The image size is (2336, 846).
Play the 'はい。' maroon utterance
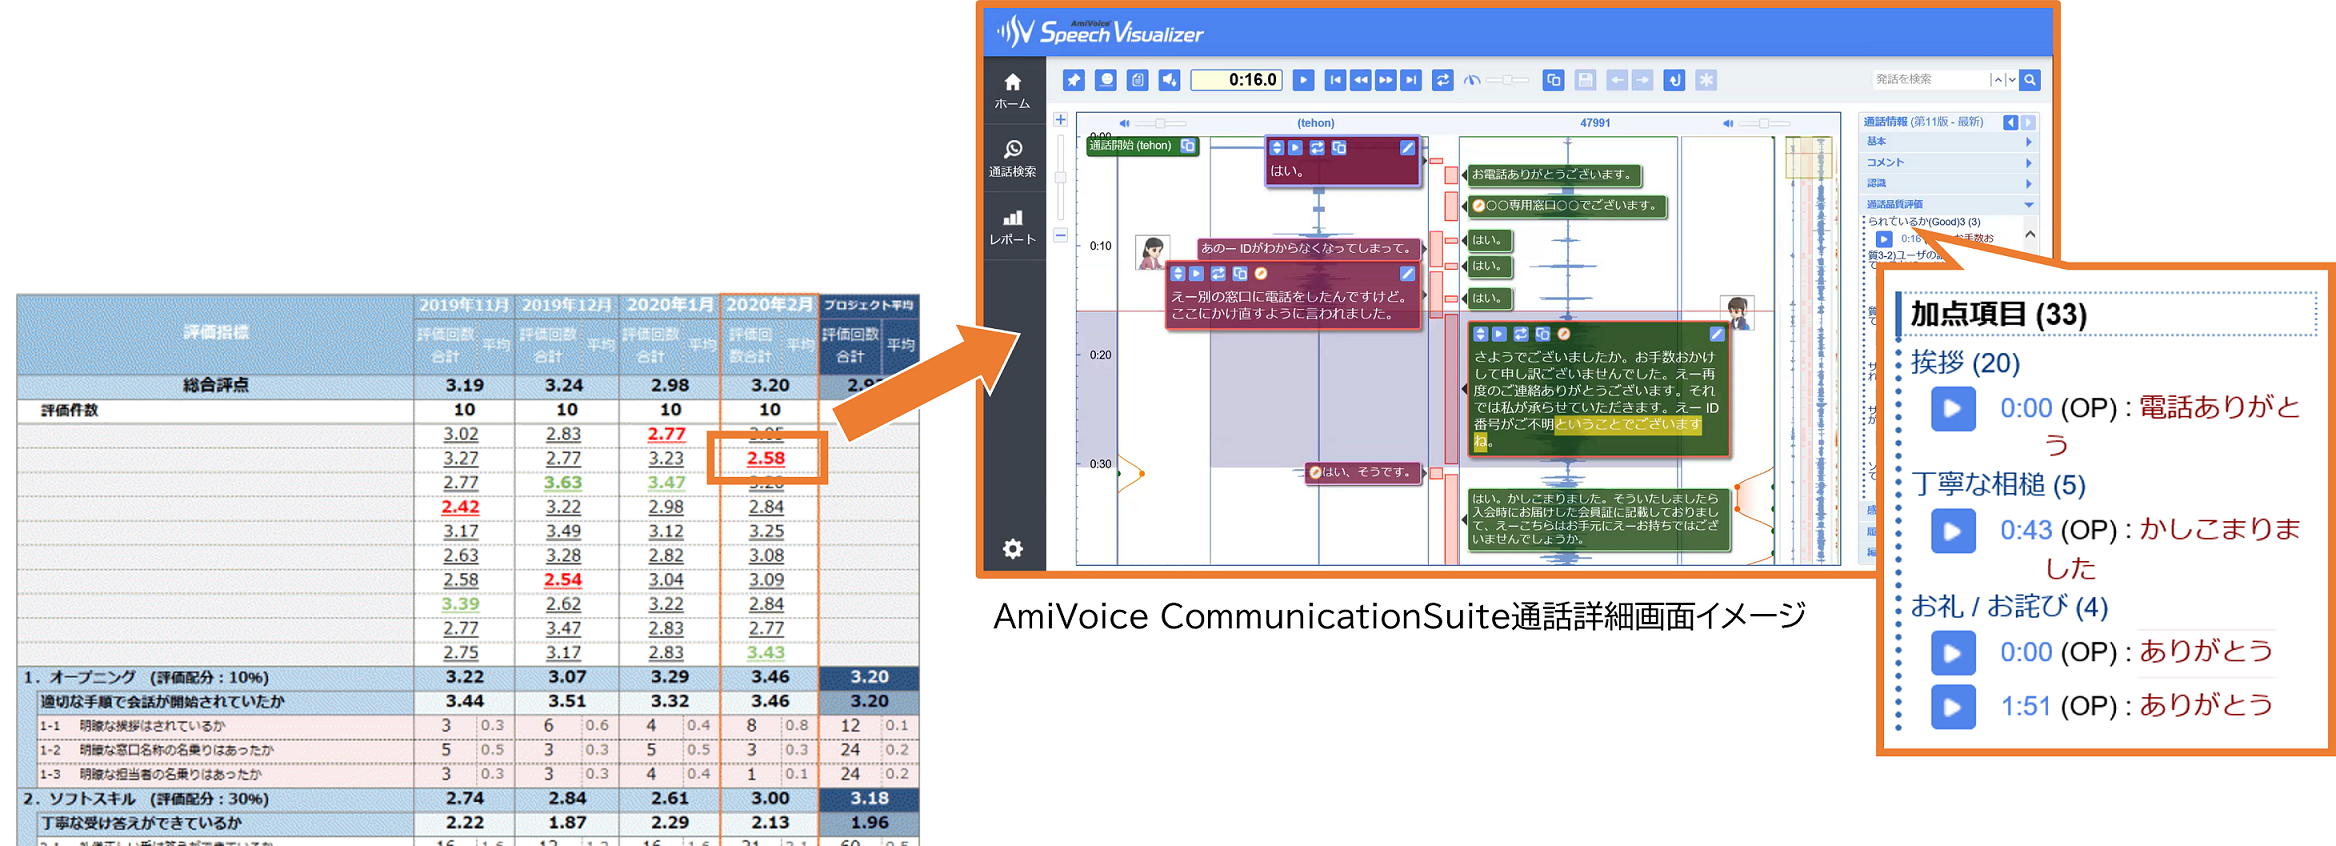tap(1295, 148)
